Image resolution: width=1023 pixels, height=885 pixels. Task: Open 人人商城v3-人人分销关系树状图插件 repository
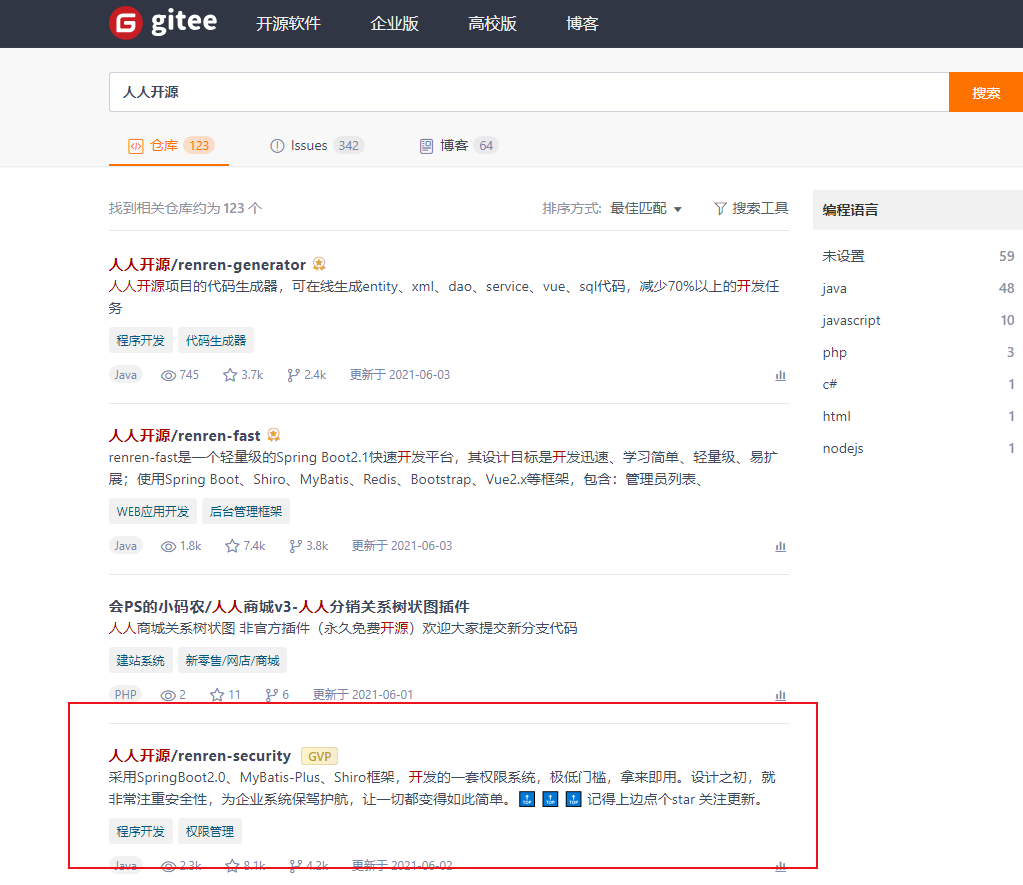tap(289, 606)
